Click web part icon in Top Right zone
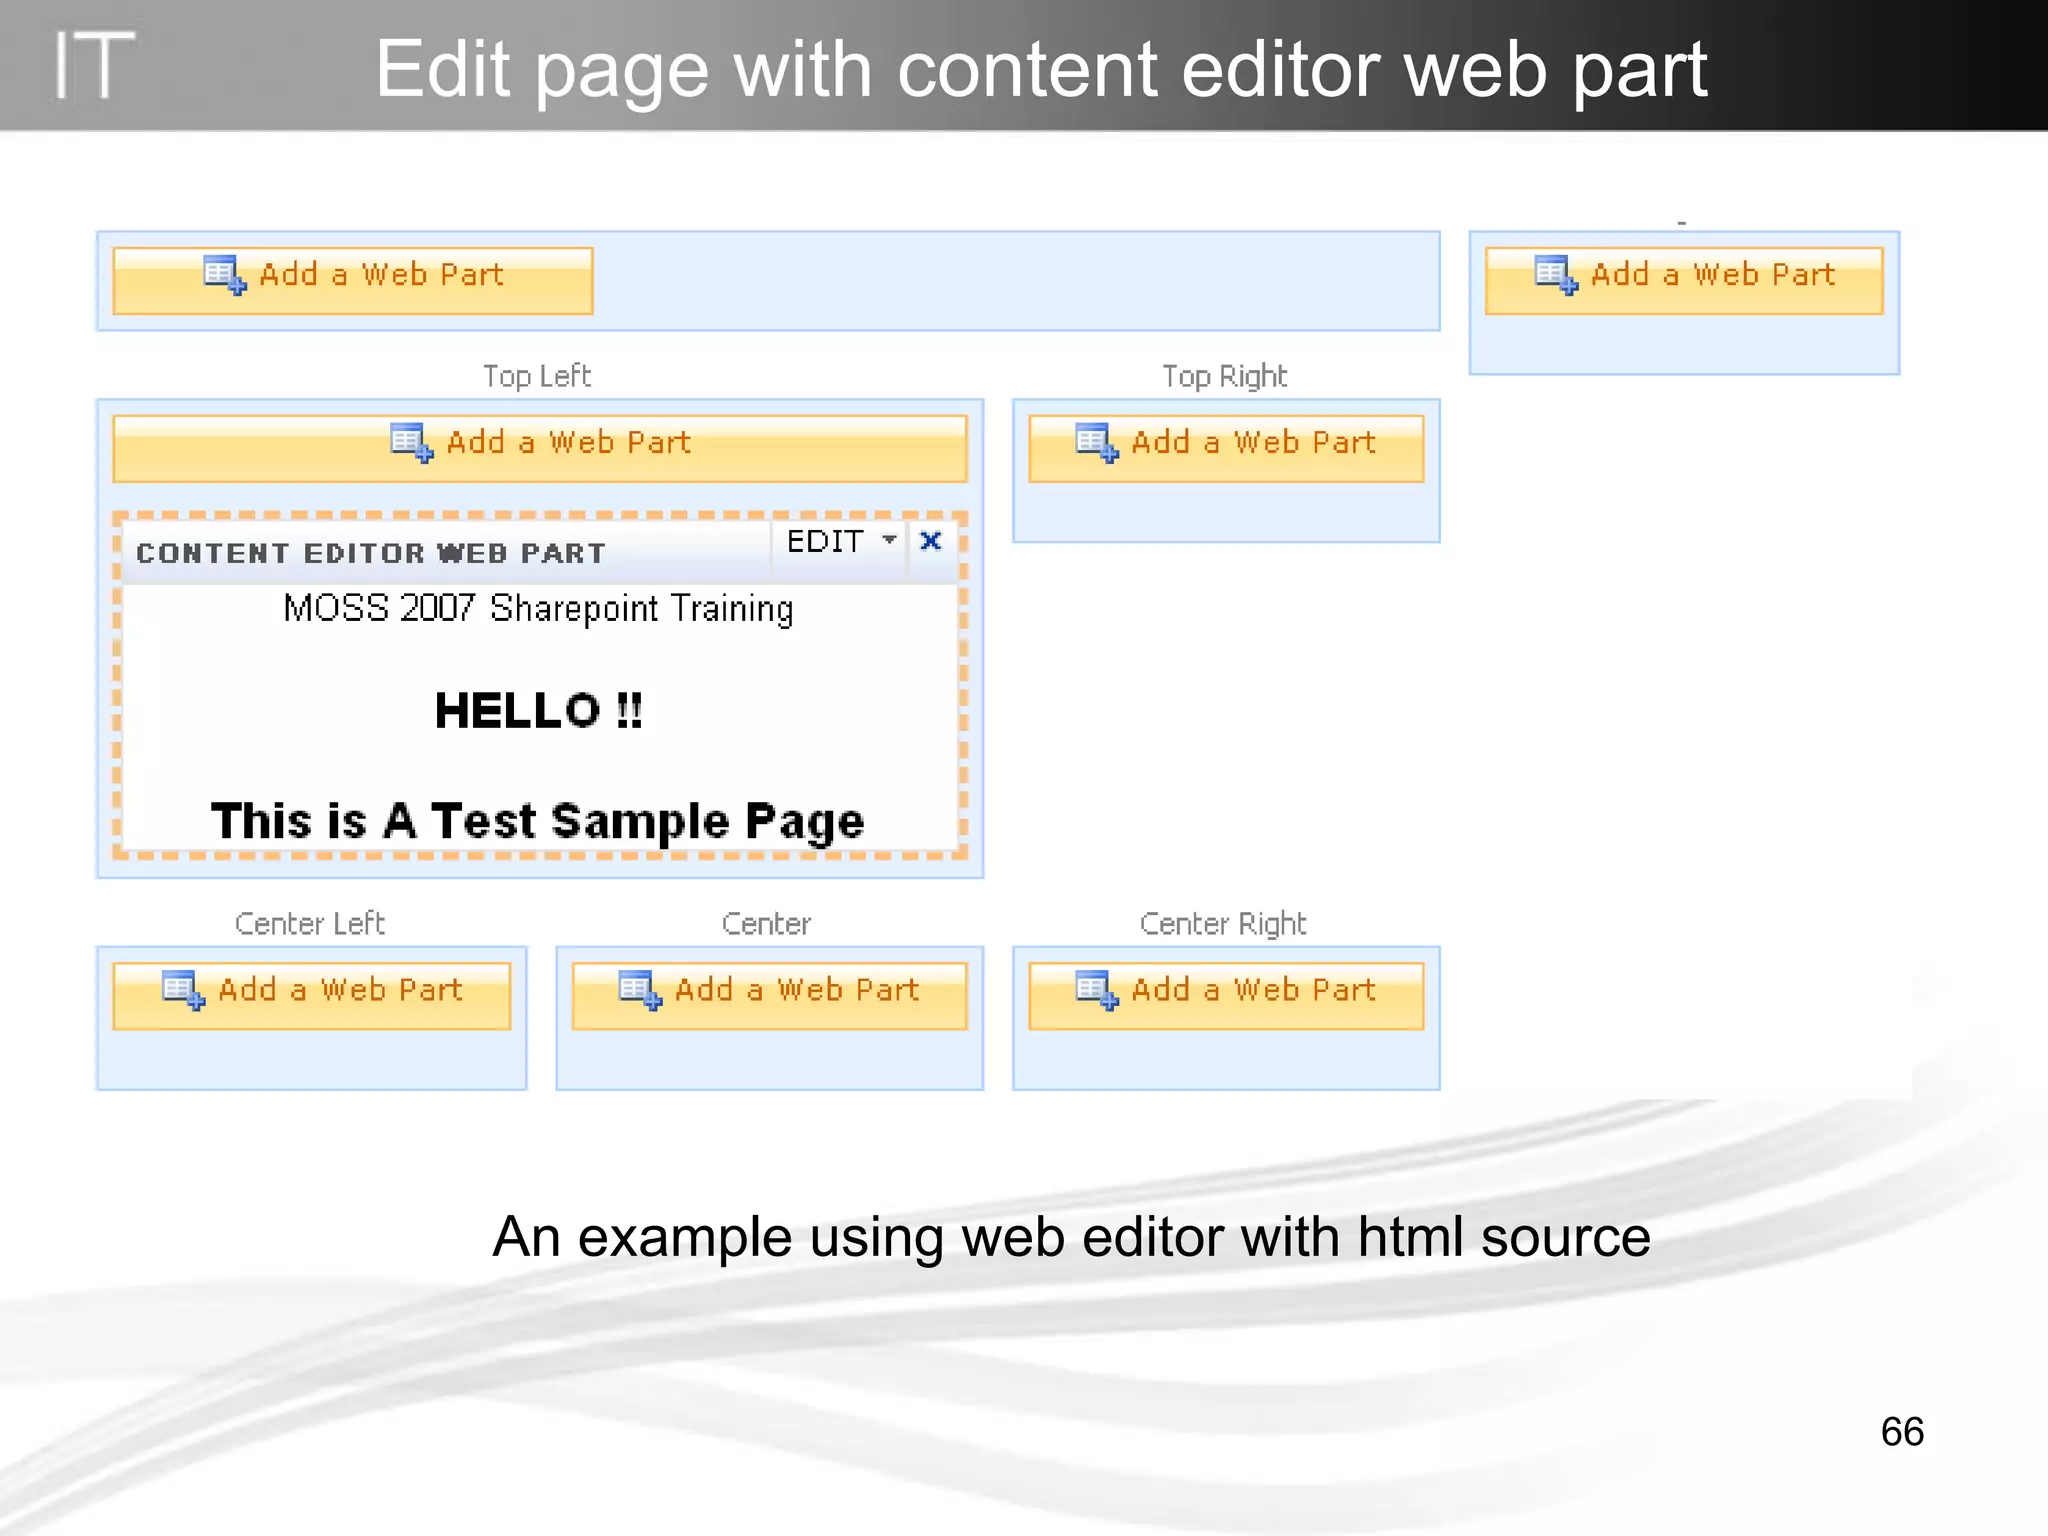Viewport: 2048px width, 1536px height. coord(1096,443)
